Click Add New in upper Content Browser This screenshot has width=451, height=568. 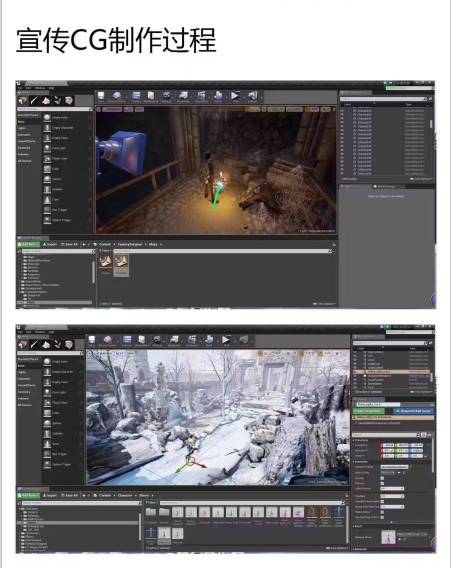click(29, 245)
